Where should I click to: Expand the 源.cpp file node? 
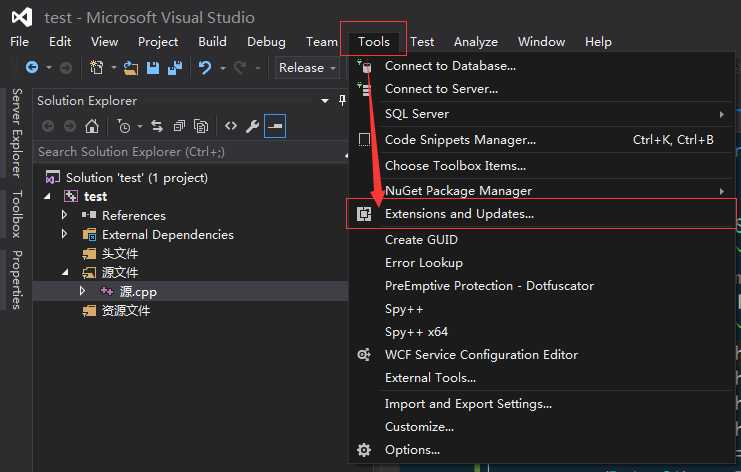[82, 291]
